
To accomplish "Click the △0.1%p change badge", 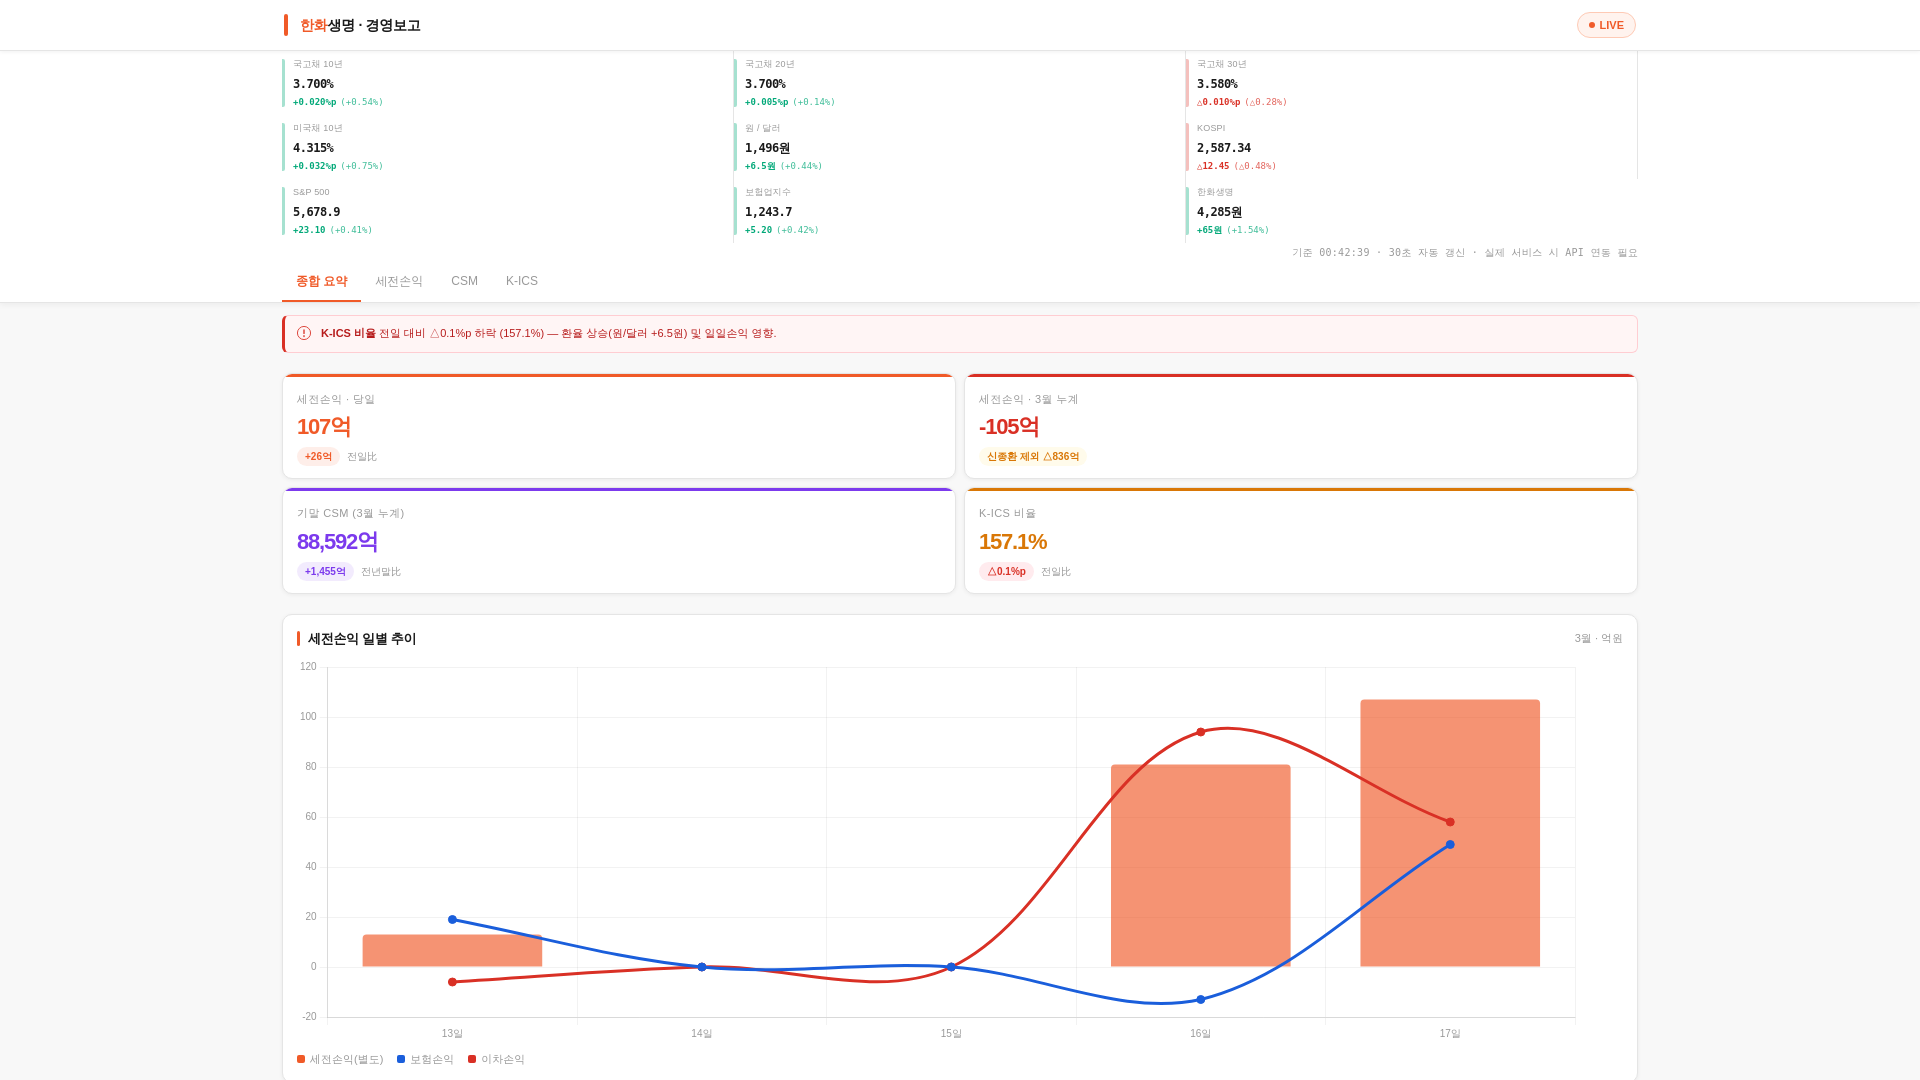I will point(1006,572).
